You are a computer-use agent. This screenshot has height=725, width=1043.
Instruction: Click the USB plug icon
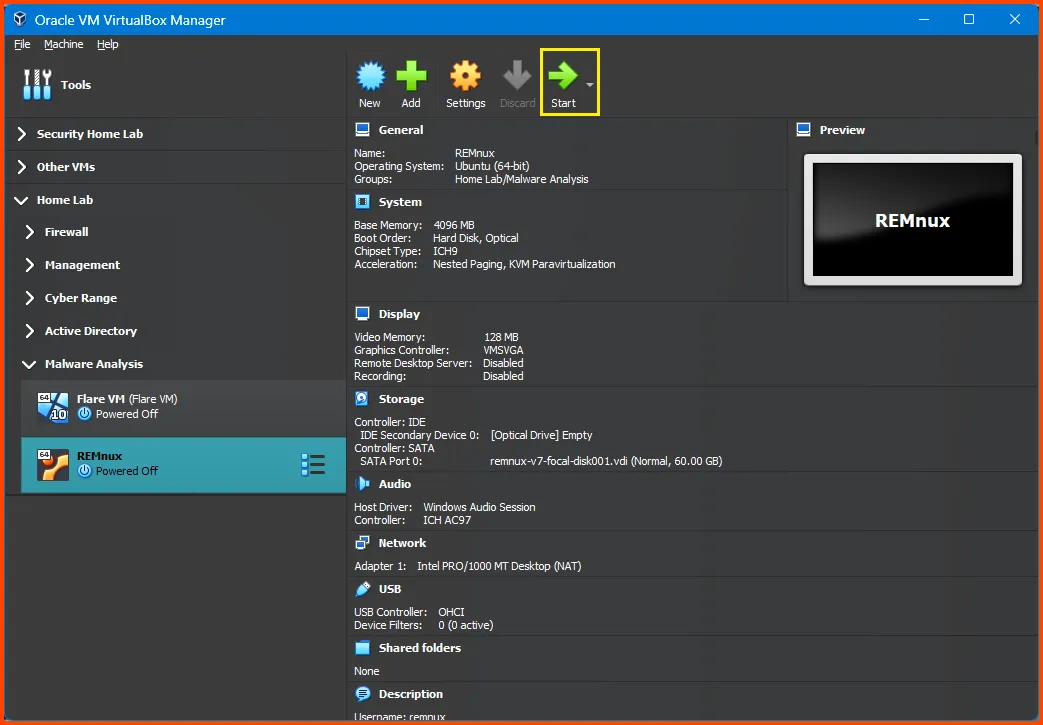[363, 589]
